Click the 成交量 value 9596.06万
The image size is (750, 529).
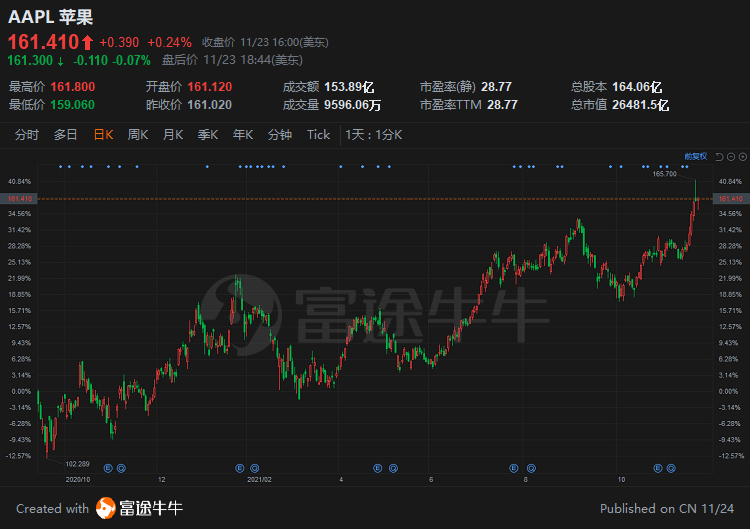353,105
